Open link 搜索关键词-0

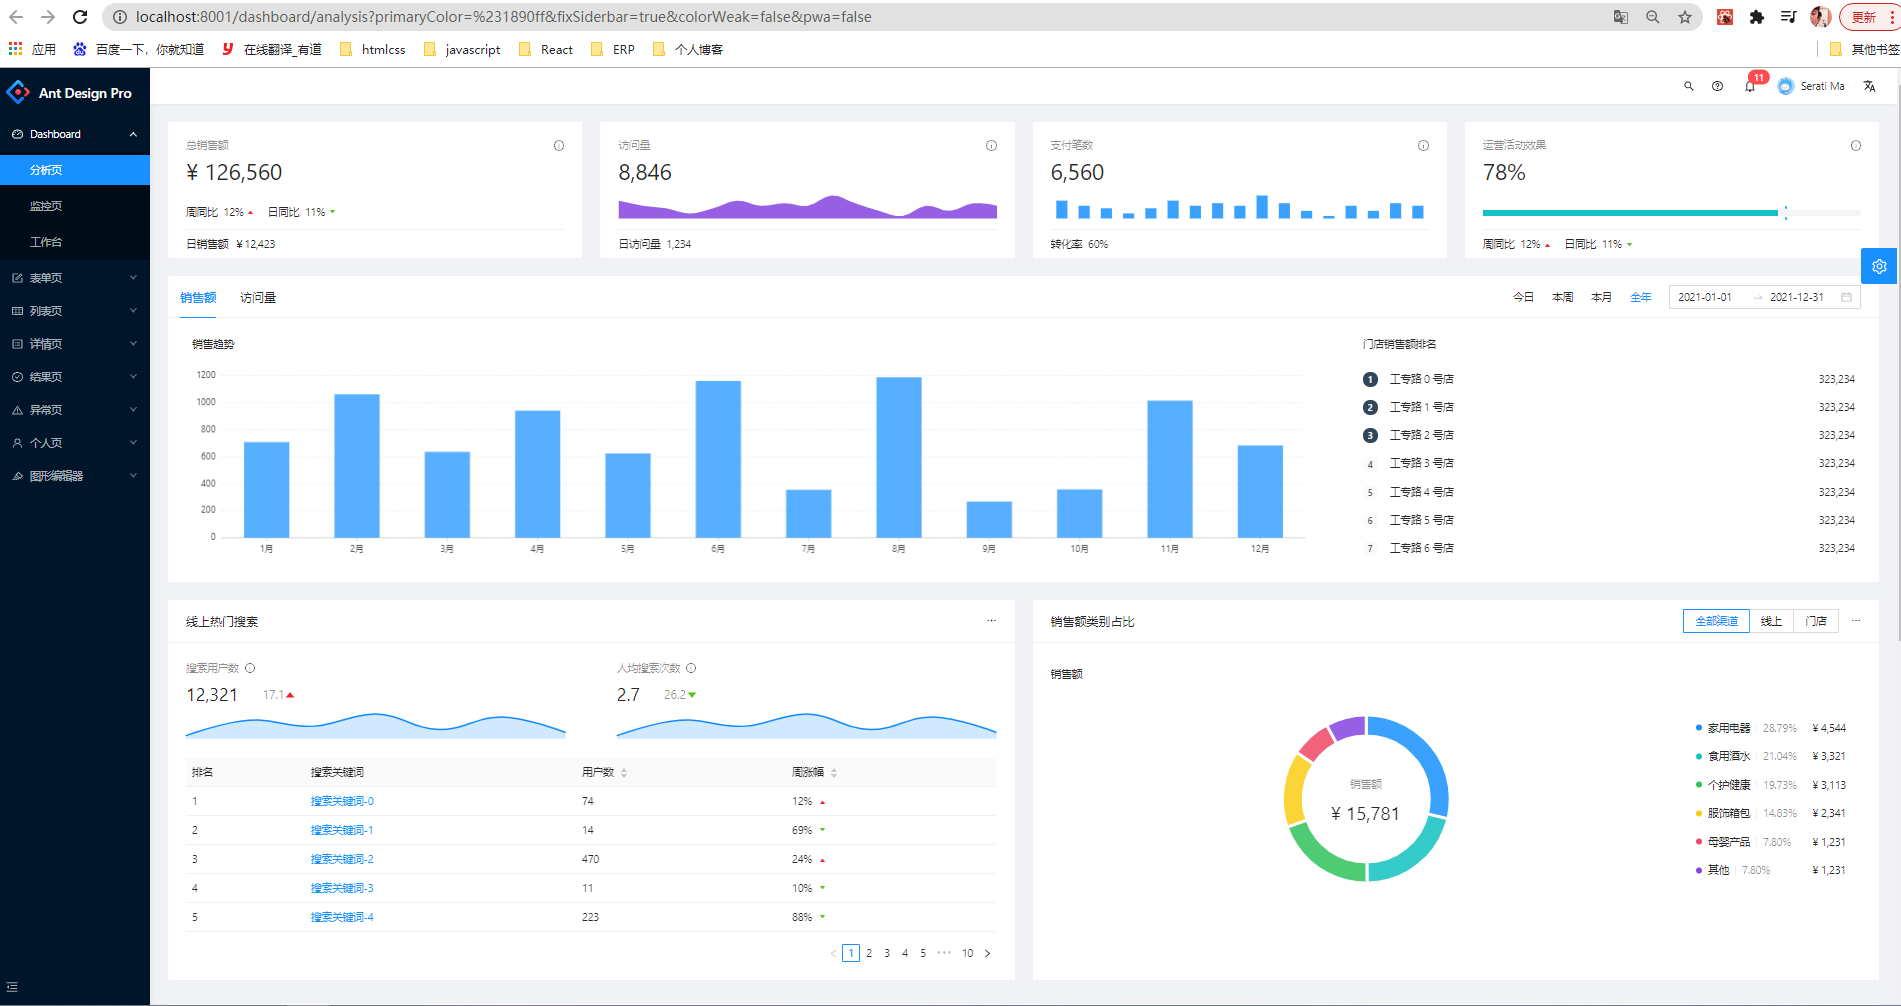pyautogui.click(x=342, y=801)
